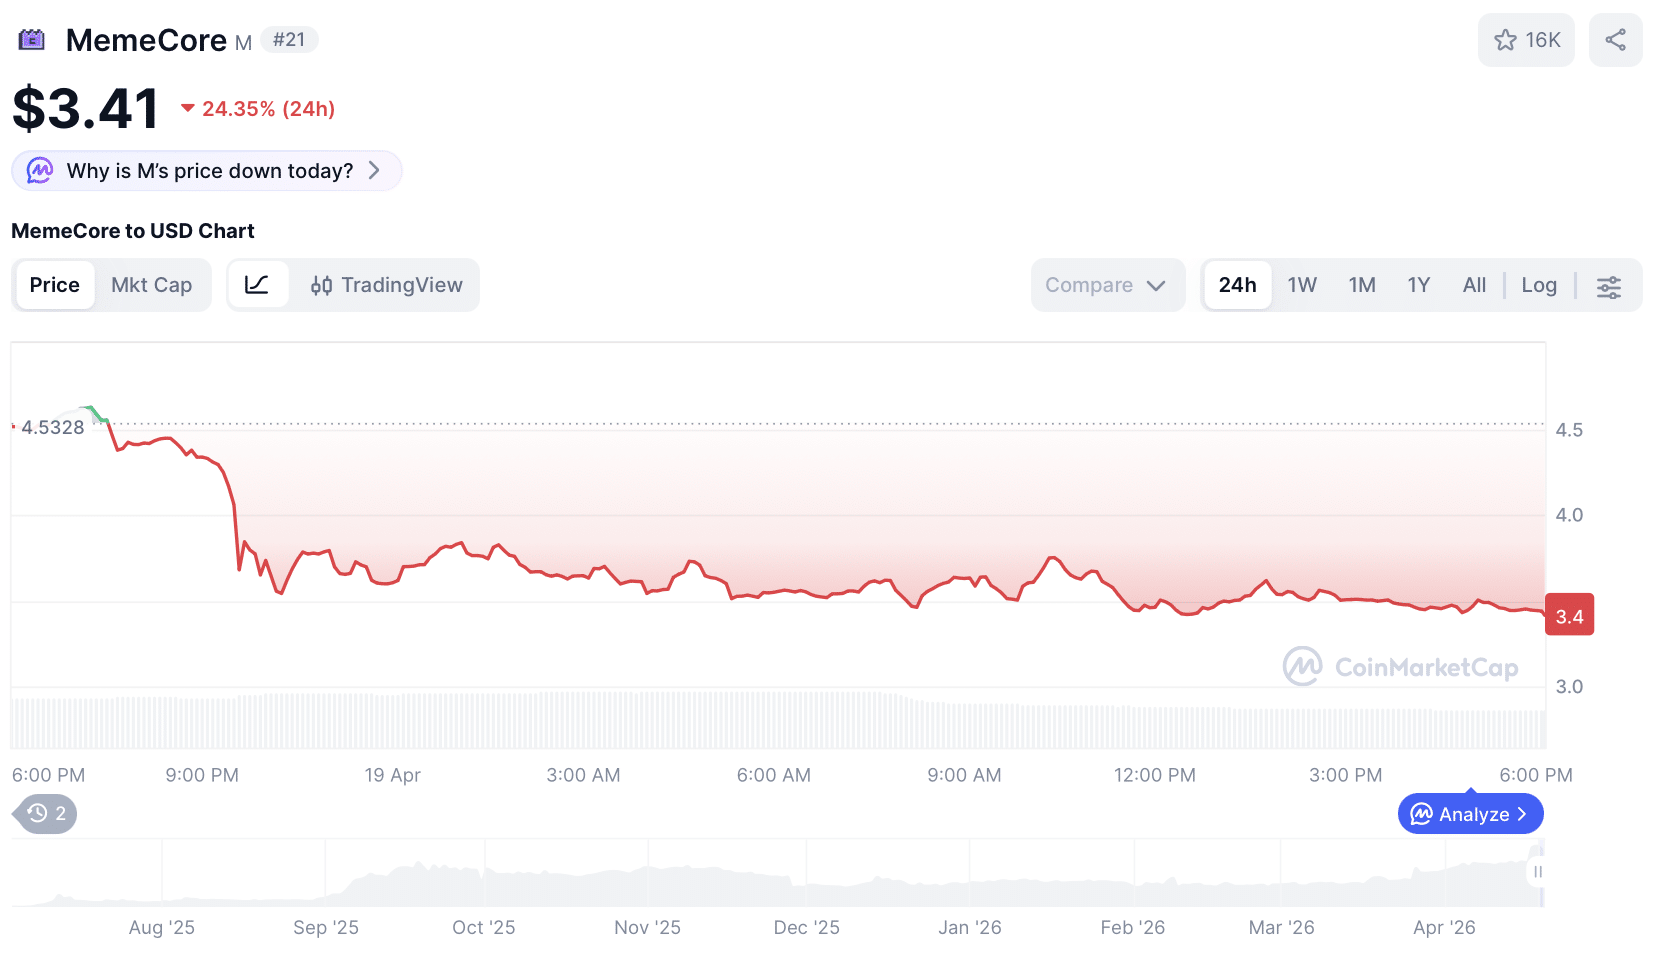The height and width of the screenshot is (962, 1662).
Task: Open the share icon button
Action: (1615, 40)
